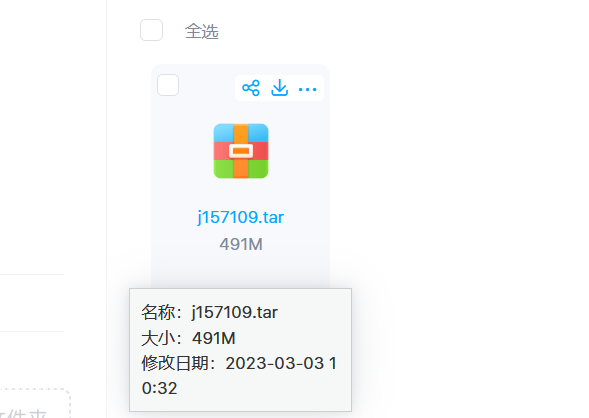The width and height of the screenshot is (589, 418).
Task: Click the tooltip's wrapped 0:32 time text
Action: (159, 388)
